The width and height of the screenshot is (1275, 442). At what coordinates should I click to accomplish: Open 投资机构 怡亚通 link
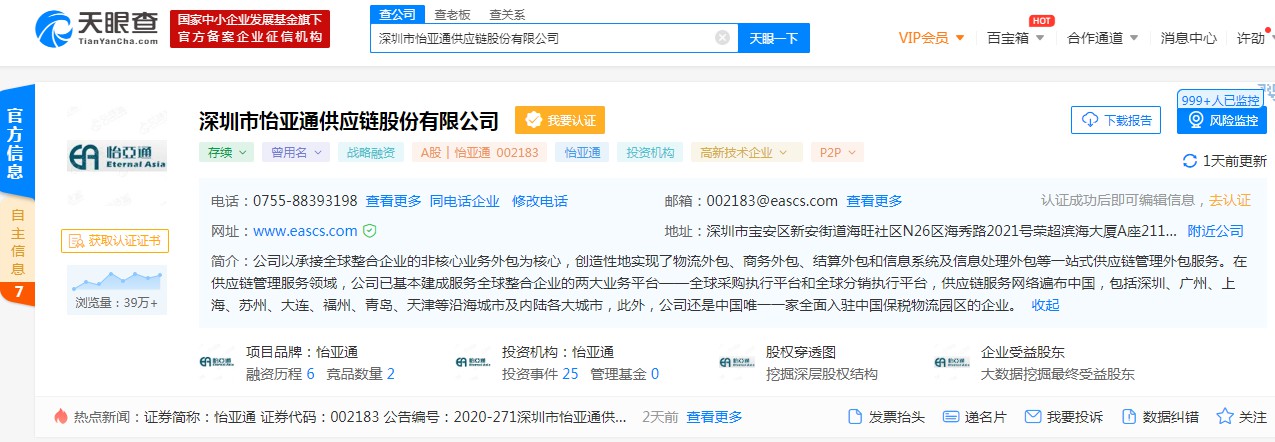coord(558,352)
